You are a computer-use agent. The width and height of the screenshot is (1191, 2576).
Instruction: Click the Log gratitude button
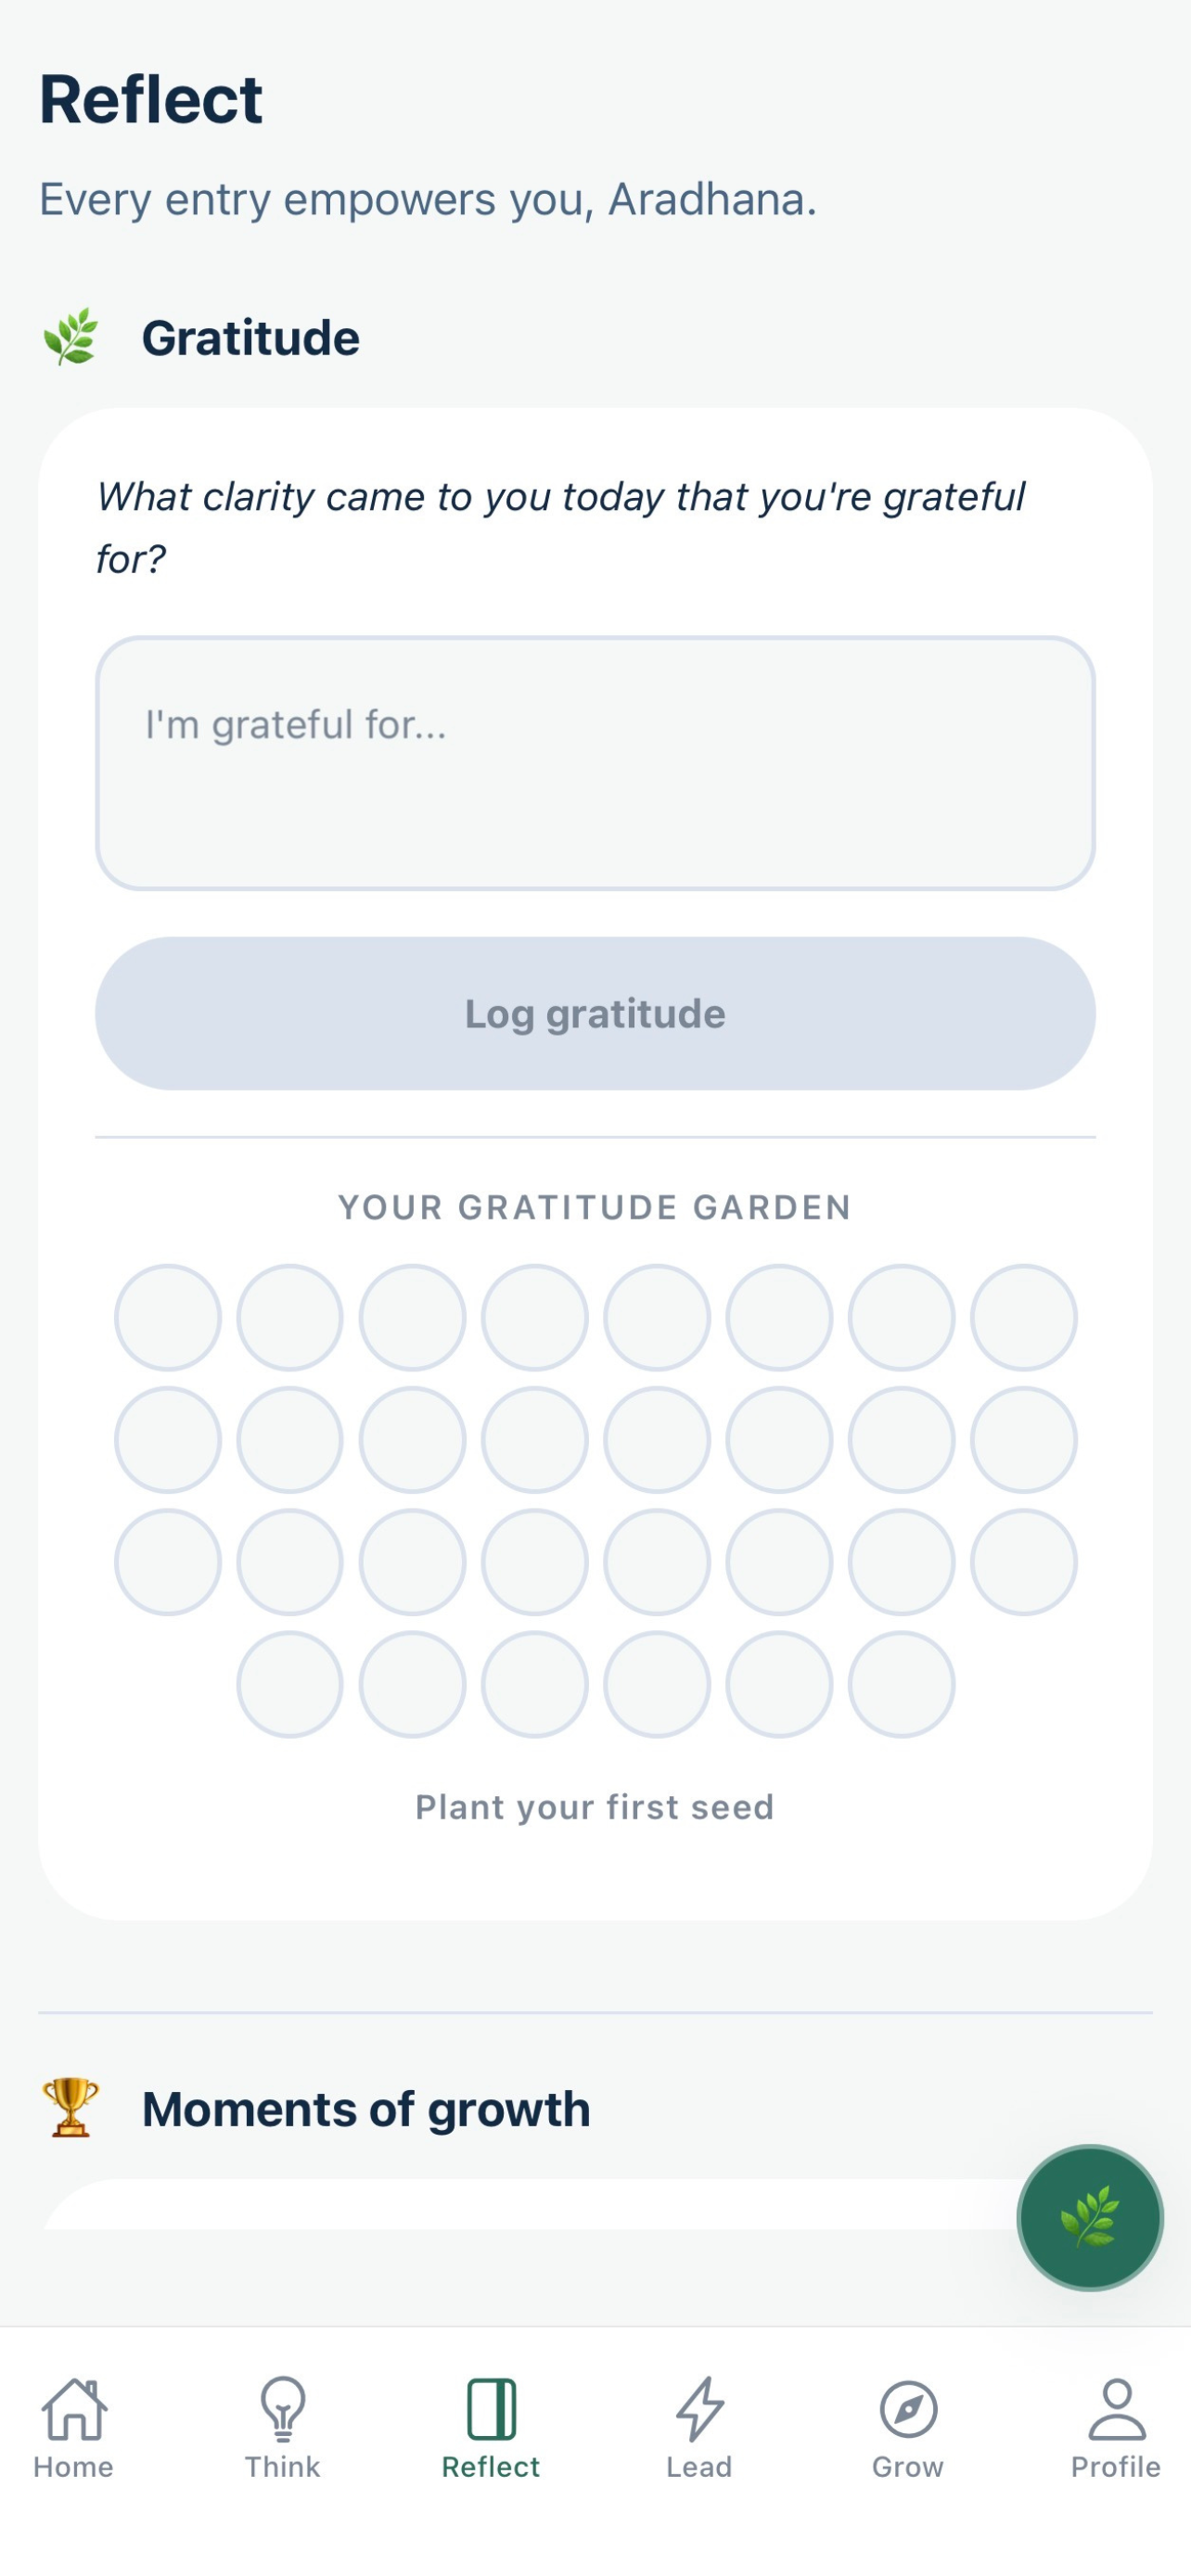coord(595,1013)
